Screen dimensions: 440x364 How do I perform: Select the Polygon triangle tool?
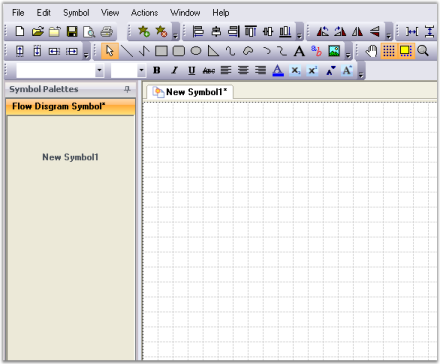213,51
